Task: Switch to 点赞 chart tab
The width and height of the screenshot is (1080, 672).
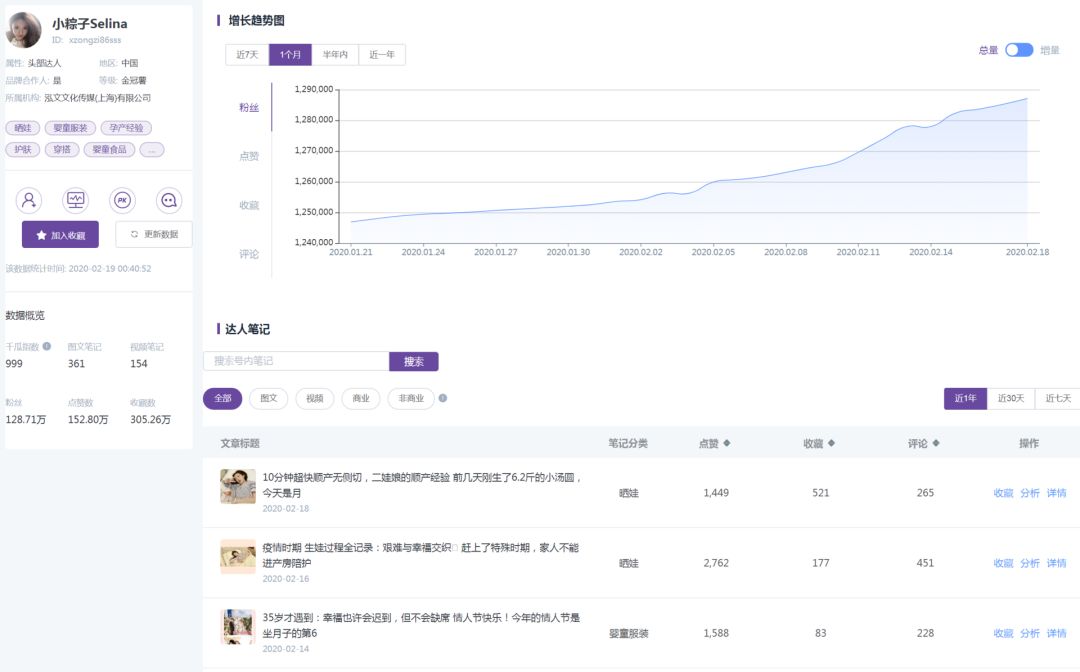Action: pos(249,156)
